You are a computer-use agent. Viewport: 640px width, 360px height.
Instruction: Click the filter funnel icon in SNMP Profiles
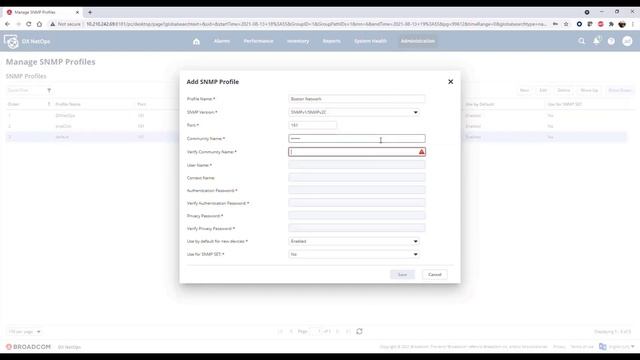[49, 90]
